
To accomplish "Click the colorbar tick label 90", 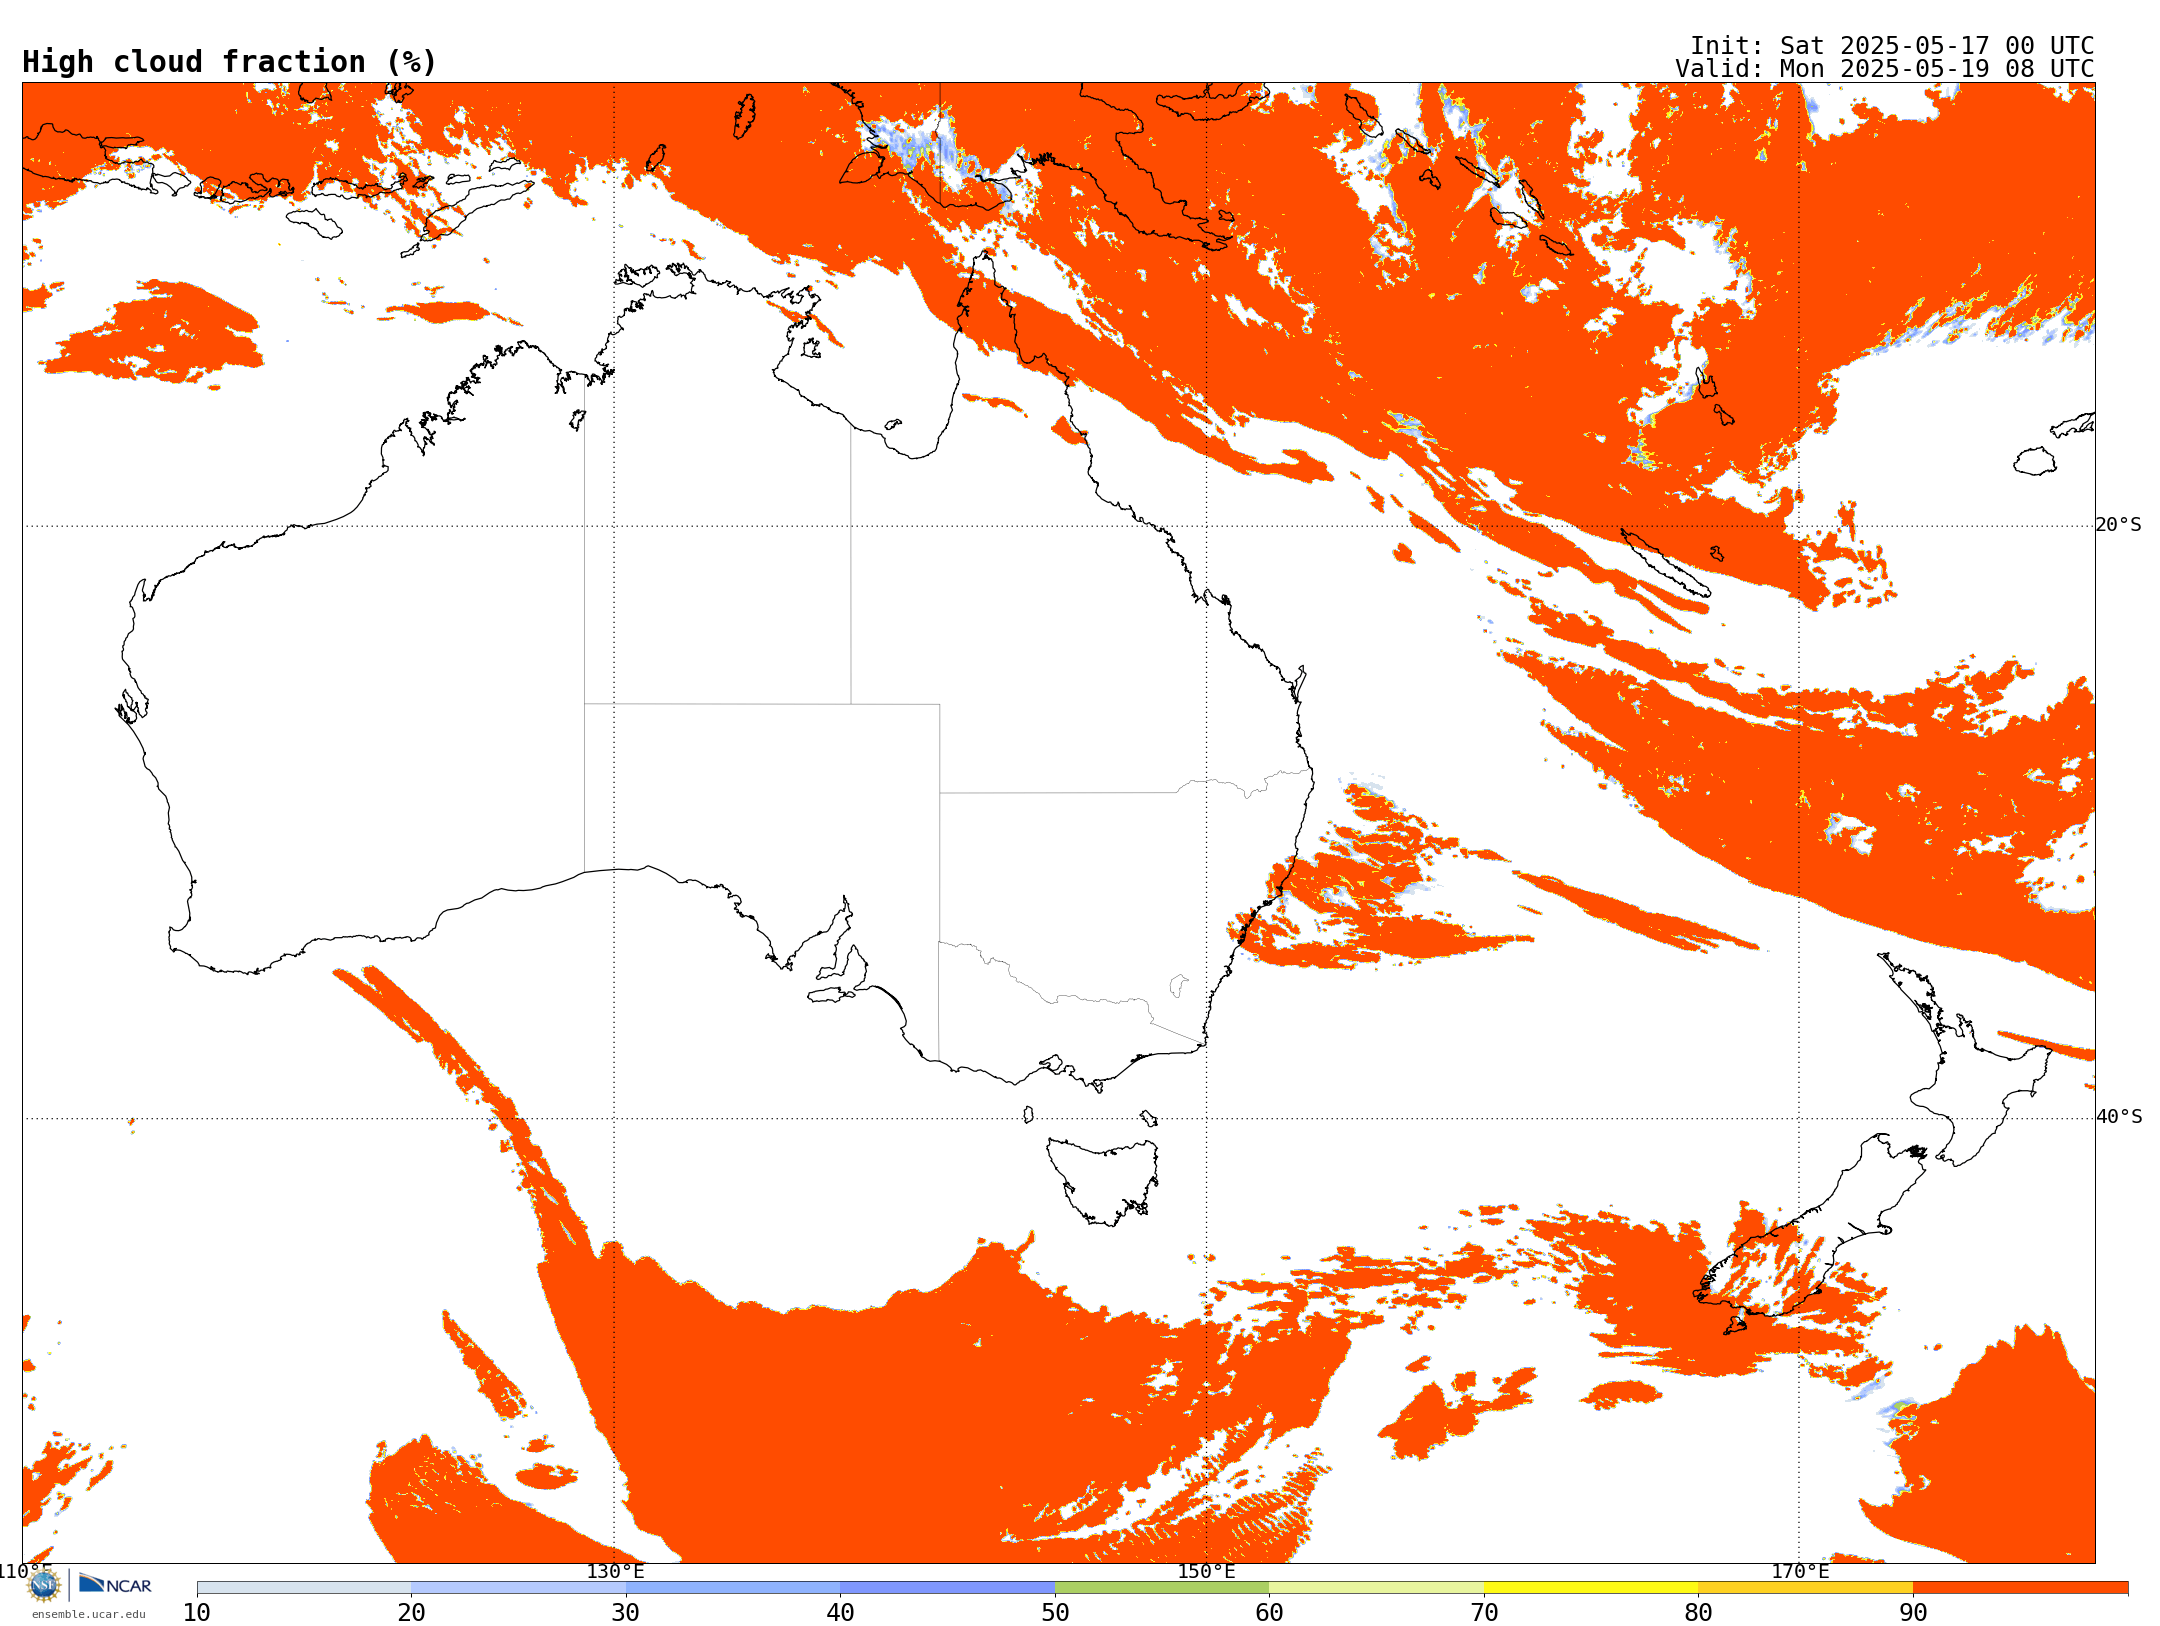I will pyautogui.click(x=1913, y=1612).
